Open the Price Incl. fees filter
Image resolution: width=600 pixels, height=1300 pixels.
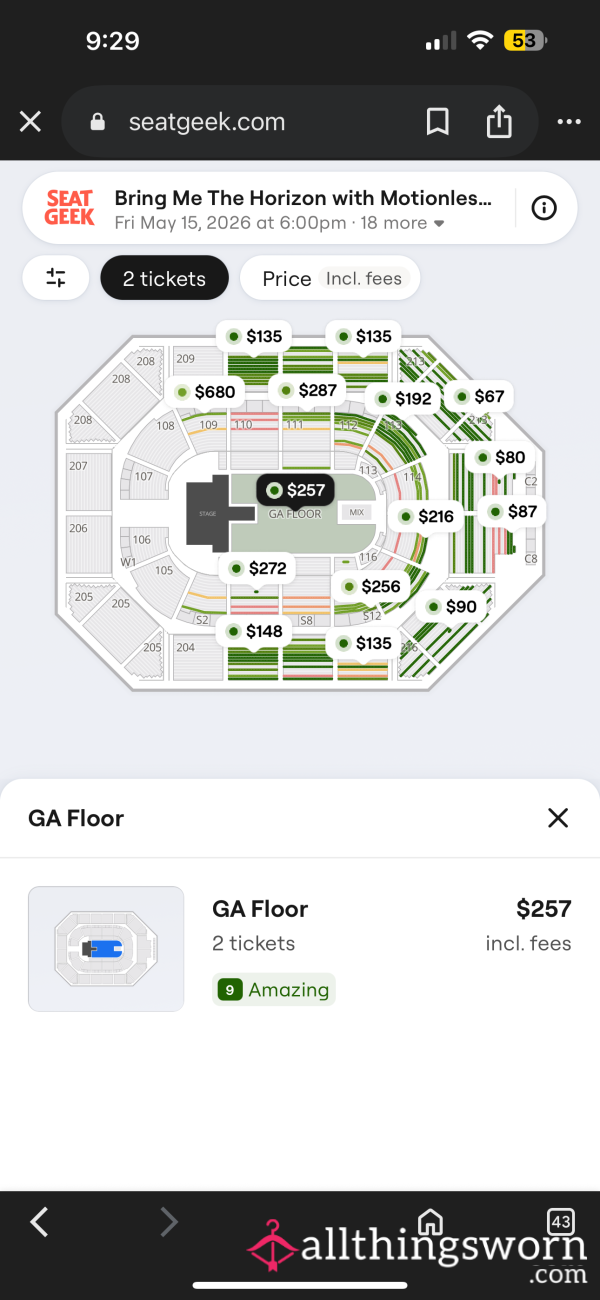pos(330,278)
